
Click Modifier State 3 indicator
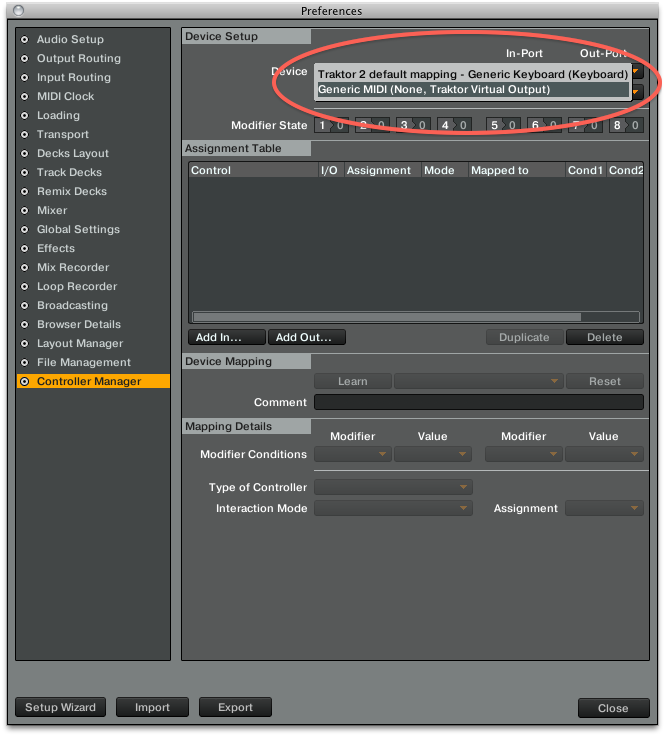[x=413, y=125]
